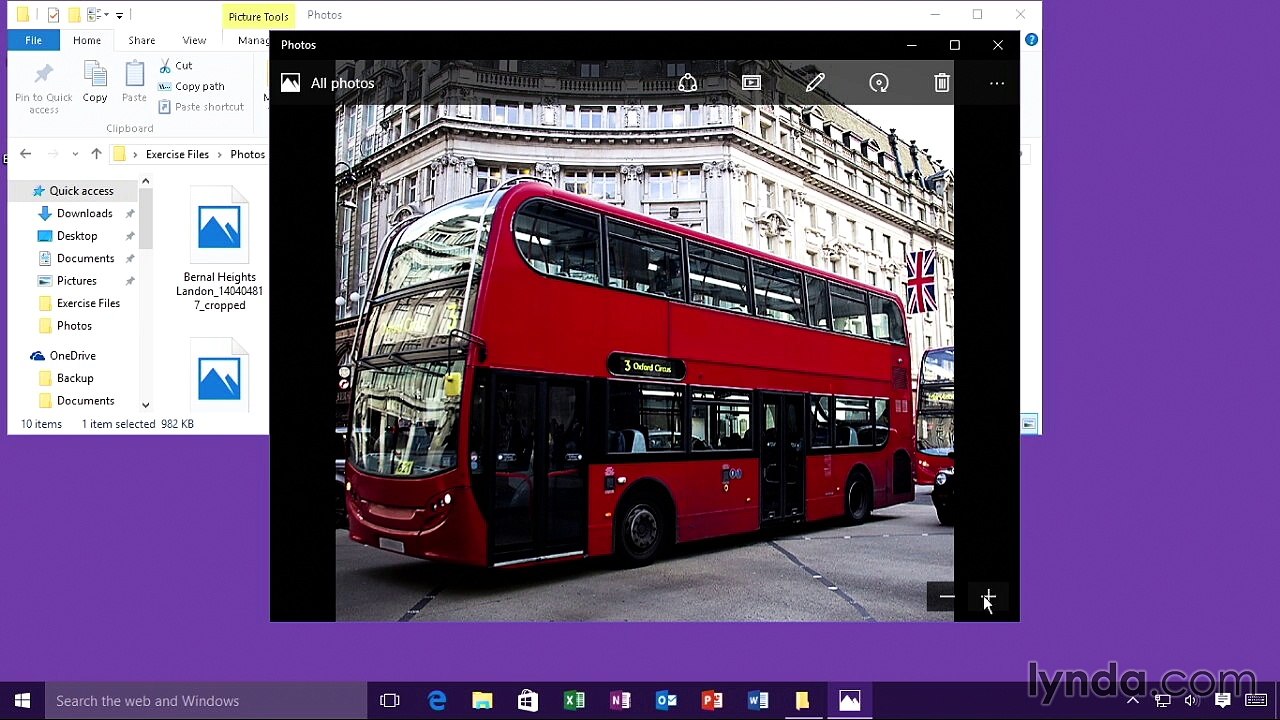Open Customize Quick Access Toolbar dropdown

coord(119,15)
